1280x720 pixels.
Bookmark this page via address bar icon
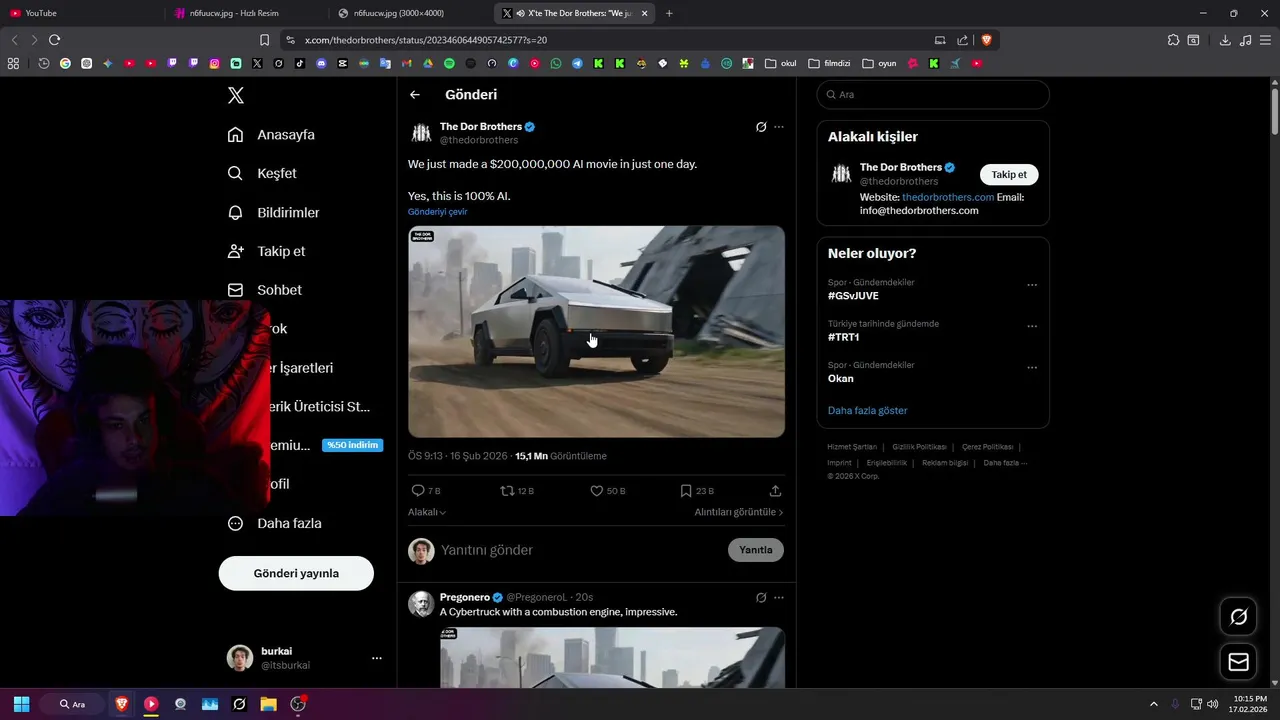[x=264, y=40]
